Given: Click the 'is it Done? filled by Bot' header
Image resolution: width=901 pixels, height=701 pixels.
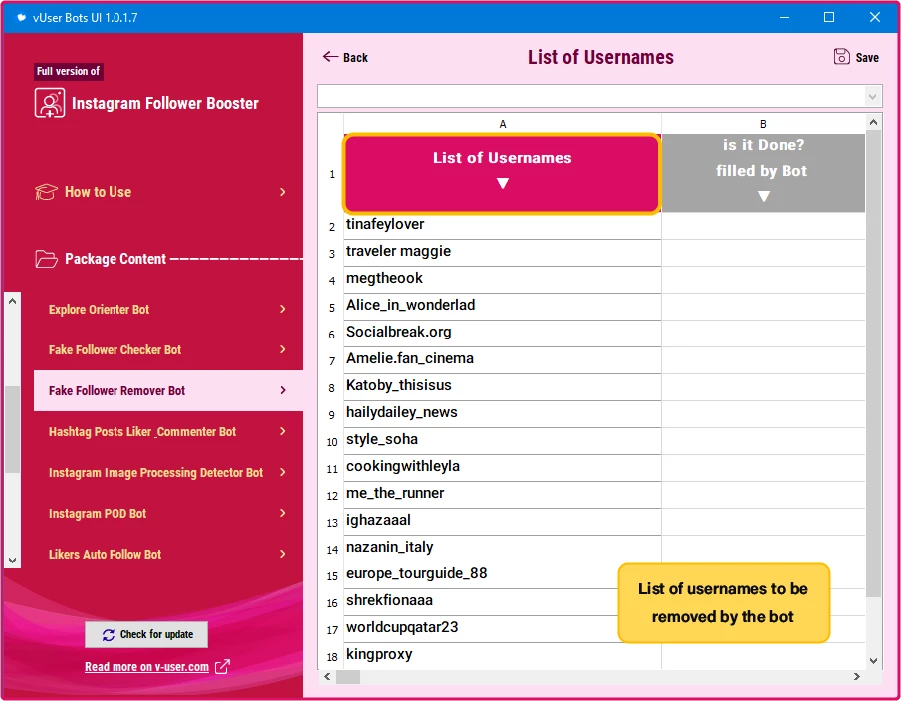Looking at the screenshot, I should click(x=763, y=173).
